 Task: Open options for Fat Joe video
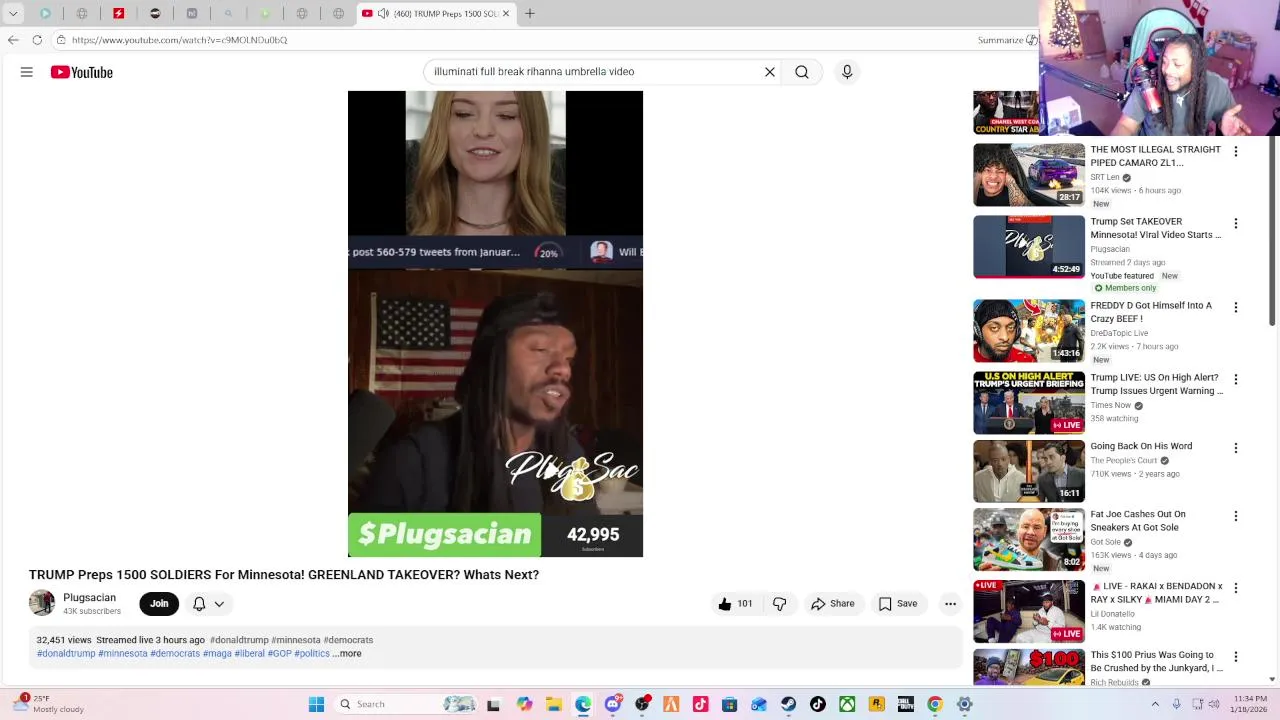[x=1236, y=516]
